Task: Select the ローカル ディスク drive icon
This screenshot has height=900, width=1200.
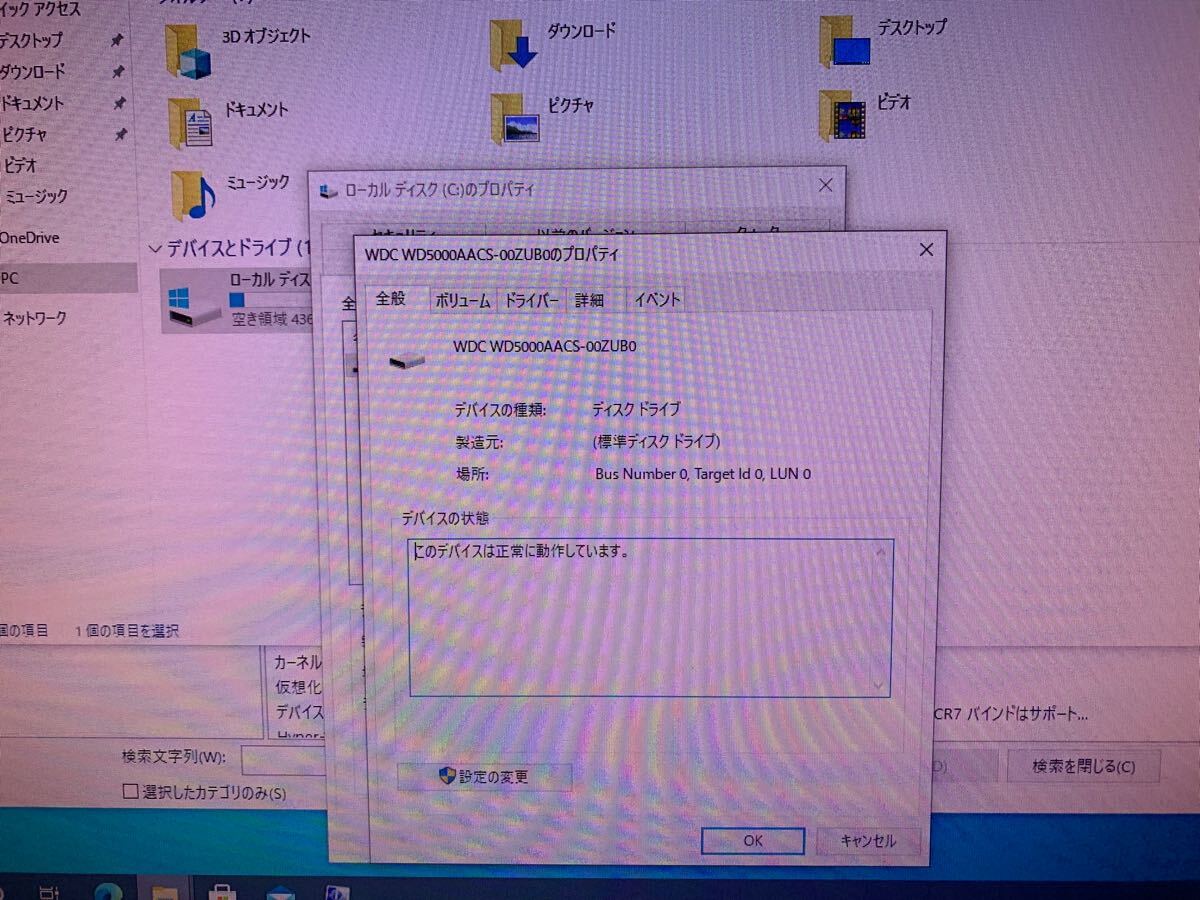Action: [x=192, y=306]
